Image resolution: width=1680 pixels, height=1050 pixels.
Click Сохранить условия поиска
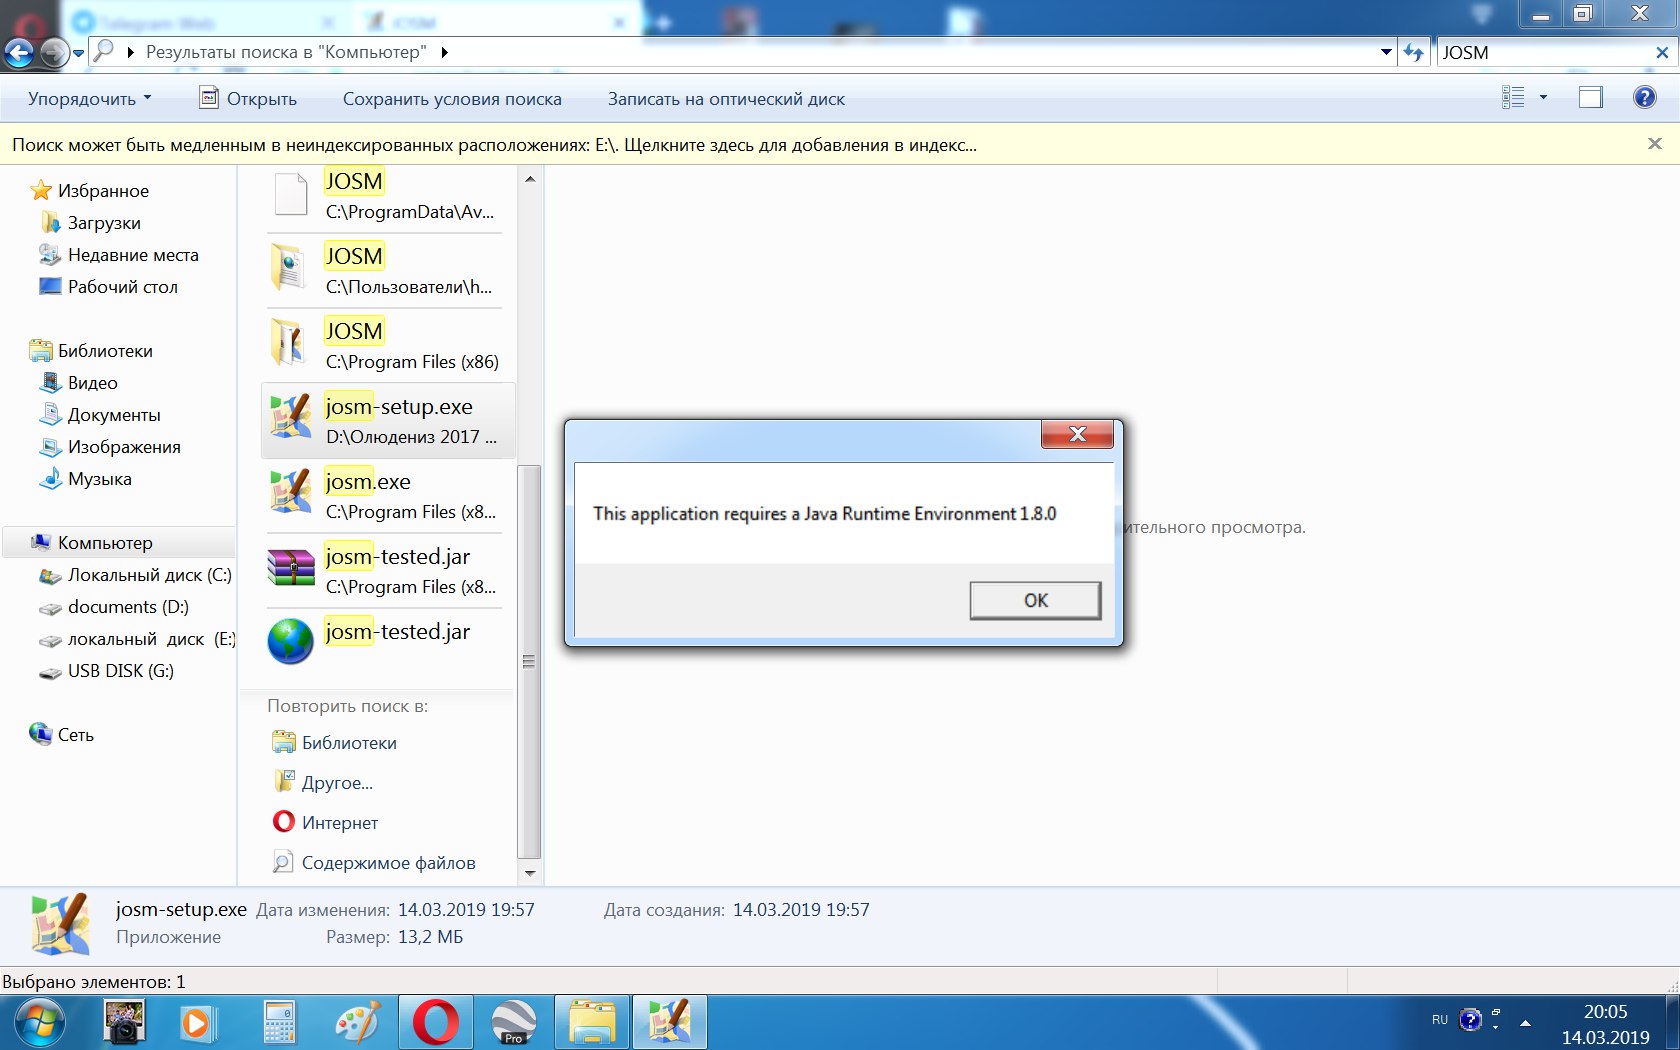tap(452, 98)
